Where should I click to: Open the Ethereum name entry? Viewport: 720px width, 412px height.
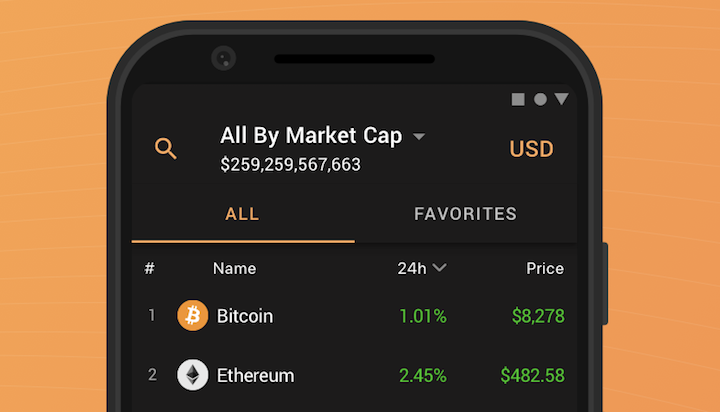click(x=255, y=376)
